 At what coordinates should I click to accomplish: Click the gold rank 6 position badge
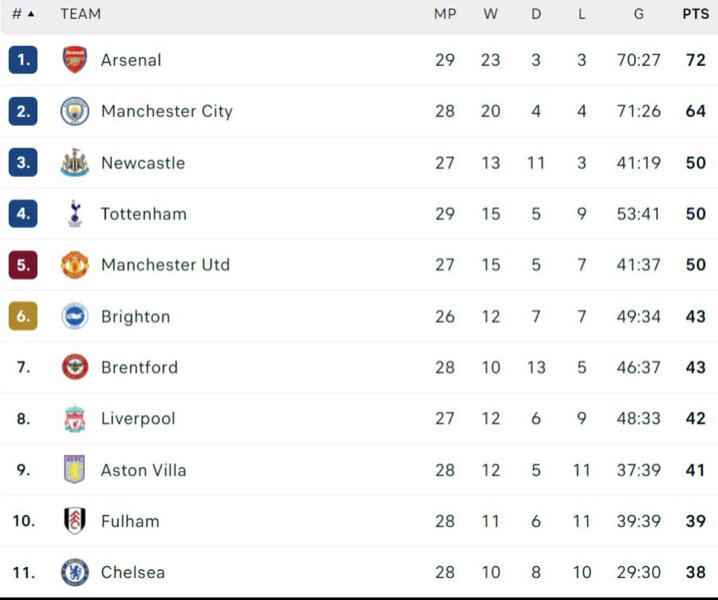tap(23, 317)
